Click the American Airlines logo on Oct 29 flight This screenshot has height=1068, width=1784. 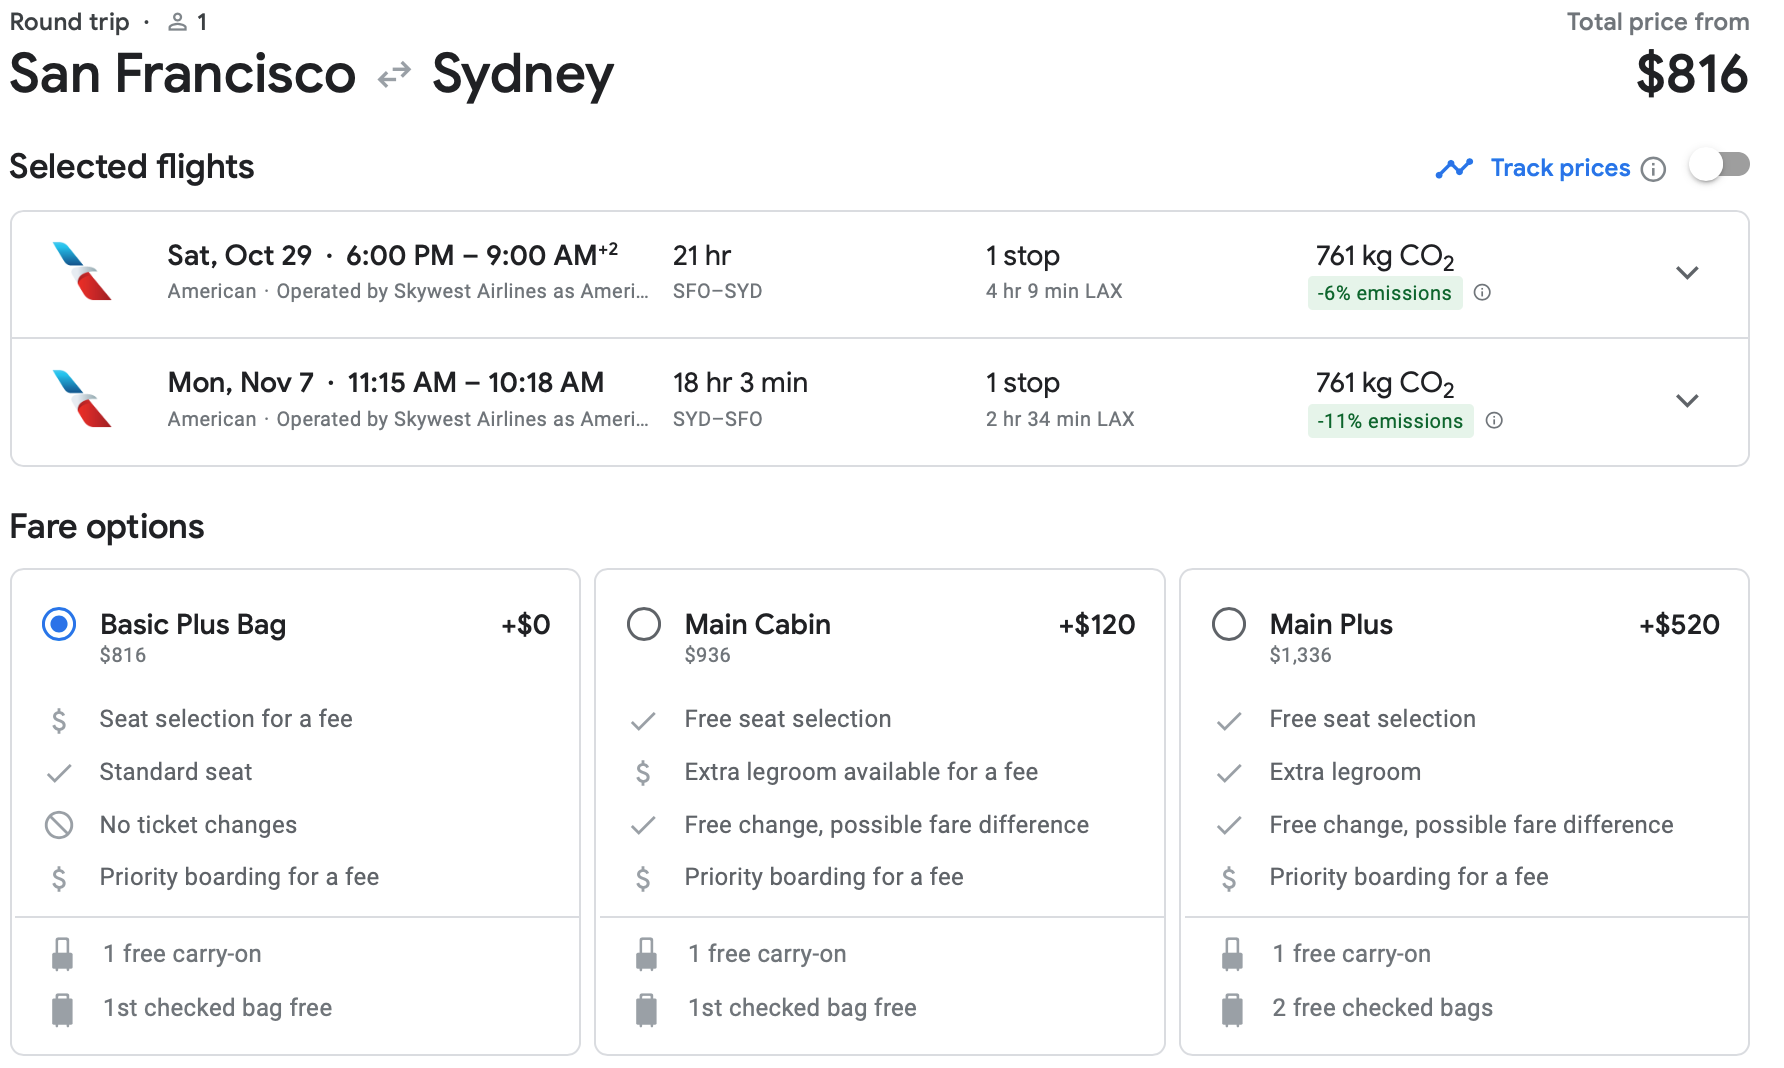[x=82, y=271]
